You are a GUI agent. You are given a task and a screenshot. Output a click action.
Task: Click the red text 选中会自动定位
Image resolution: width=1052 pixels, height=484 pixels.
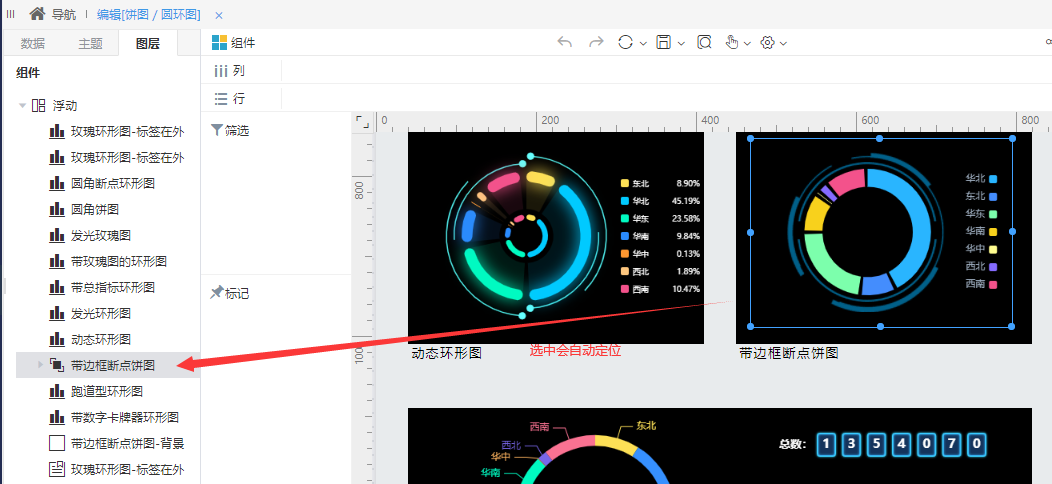click(575, 350)
